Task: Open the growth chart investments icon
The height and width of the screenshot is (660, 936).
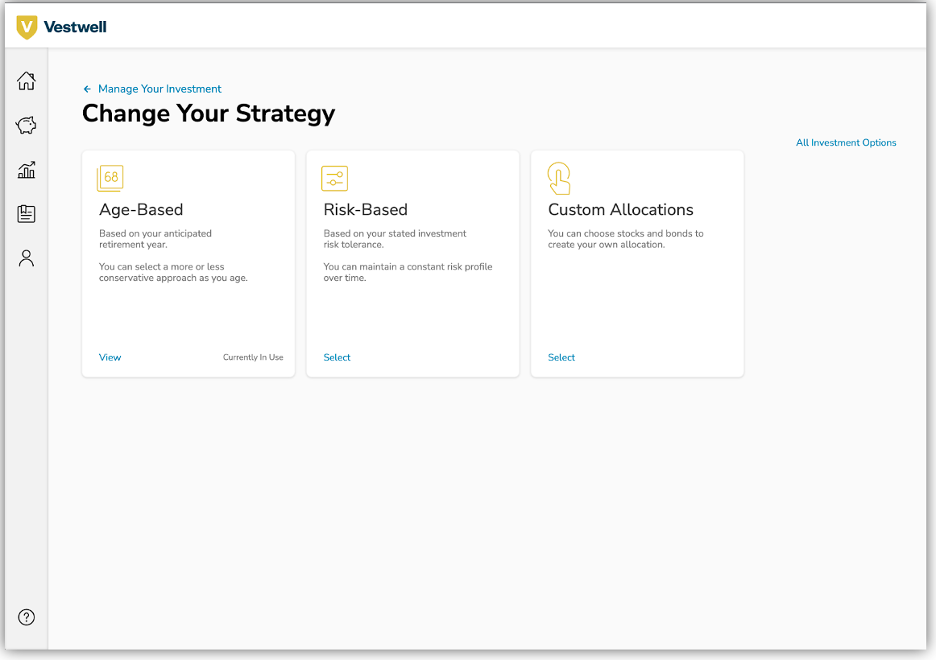Action: 26,170
